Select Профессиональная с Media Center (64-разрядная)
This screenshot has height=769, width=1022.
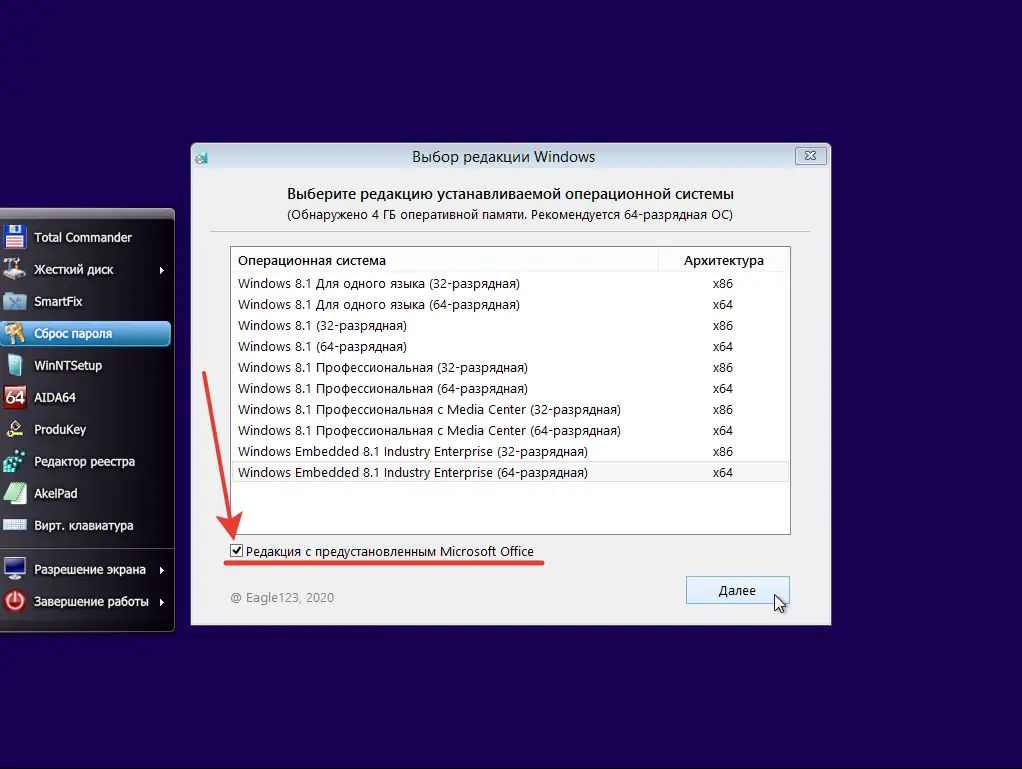(x=510, y=430)
